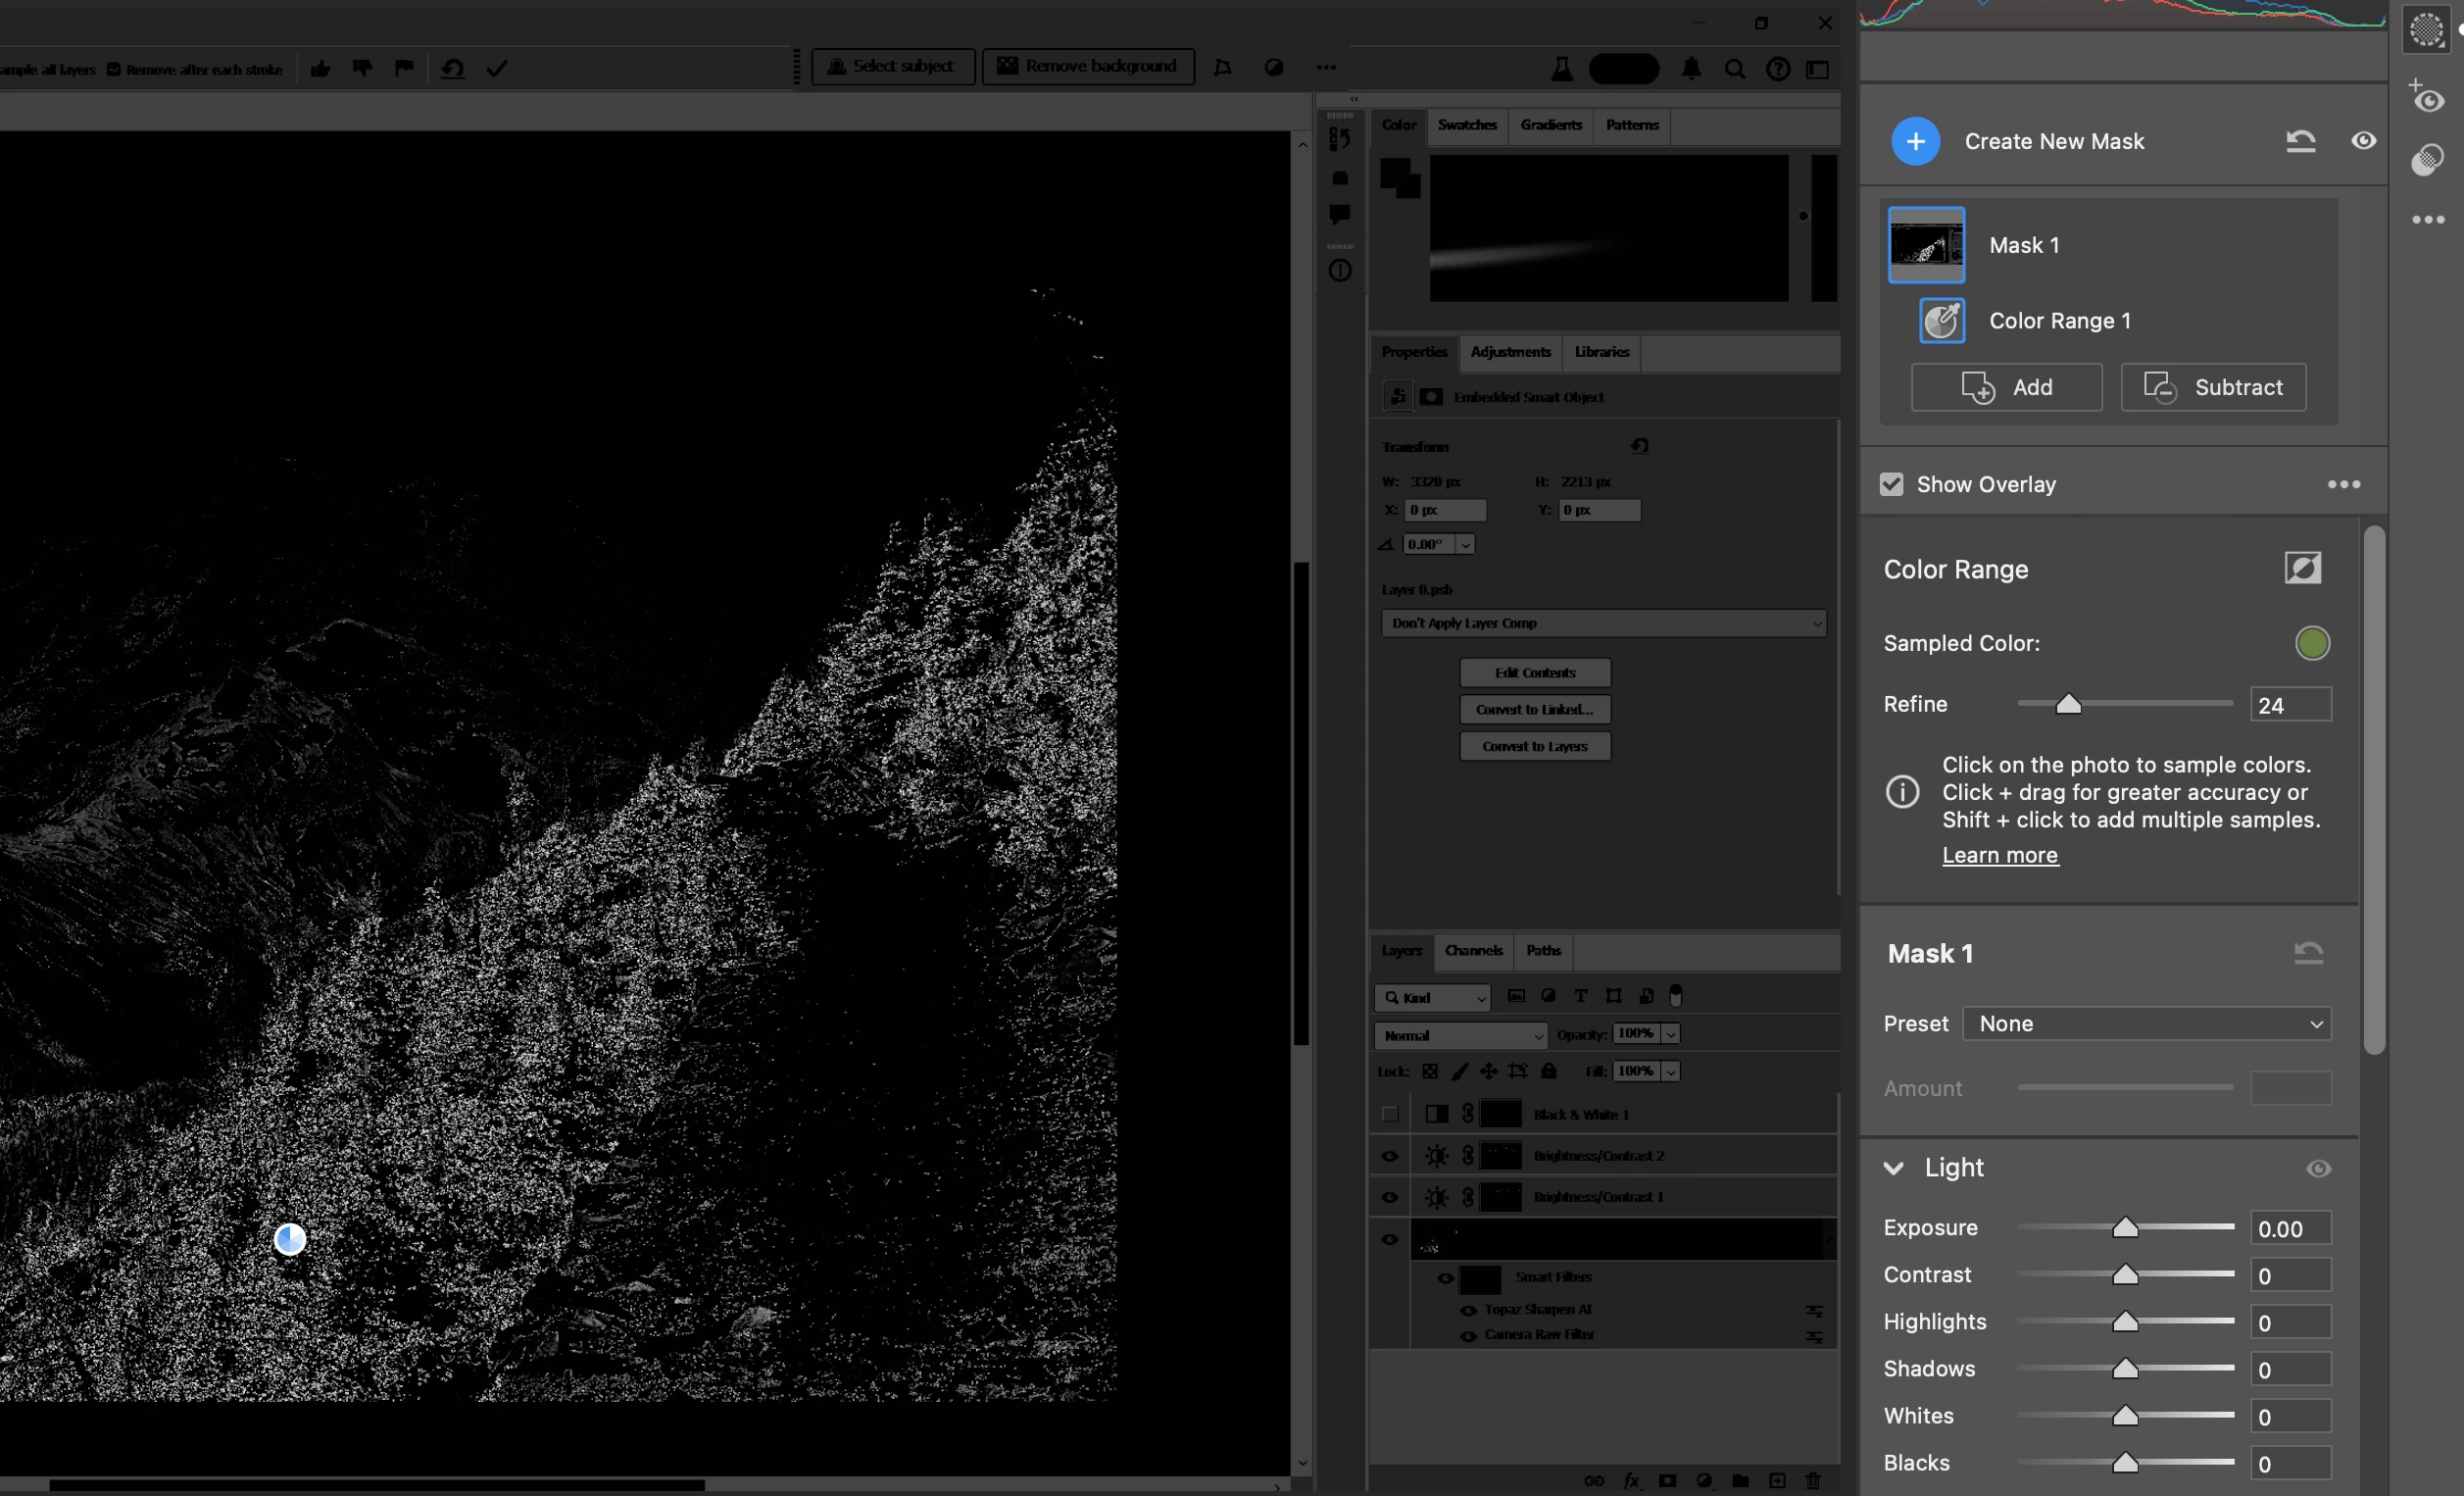
Task: Collapse the Light section chevron
Action: pos(1893,1168)
